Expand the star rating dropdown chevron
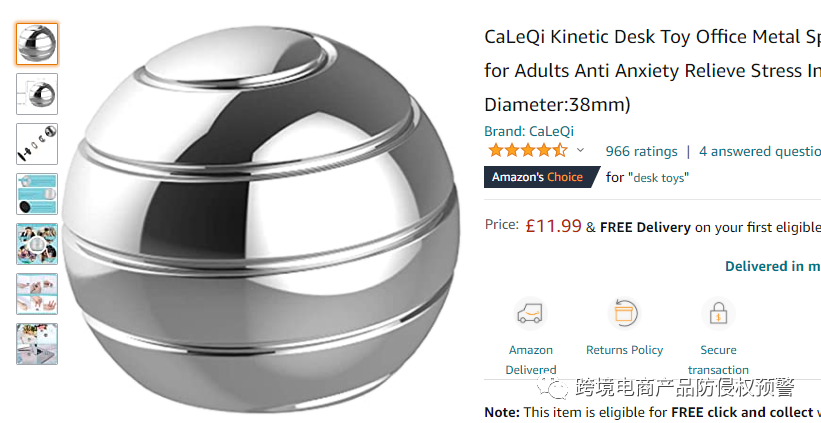The width and height of the screenshot is (821, 423). click(580, 151)
